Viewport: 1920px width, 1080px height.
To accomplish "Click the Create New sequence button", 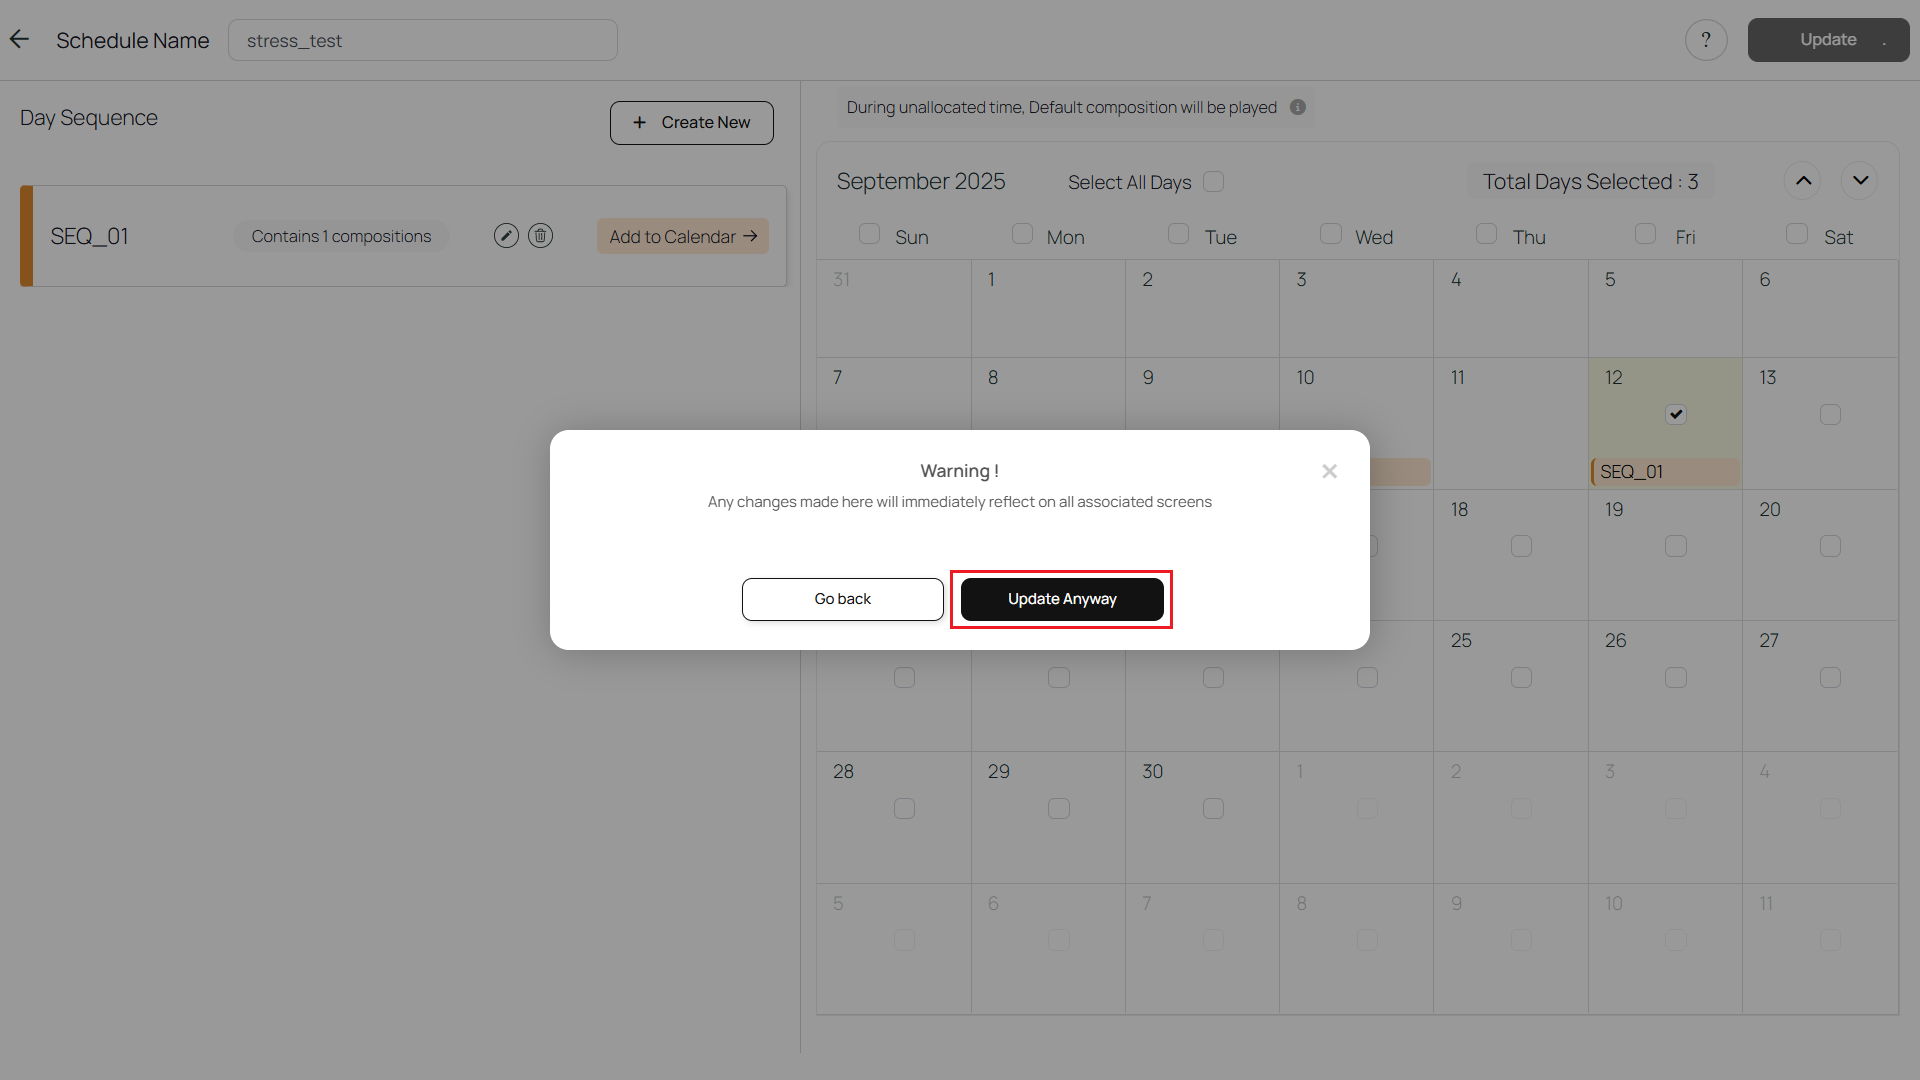I will point(691,123).
